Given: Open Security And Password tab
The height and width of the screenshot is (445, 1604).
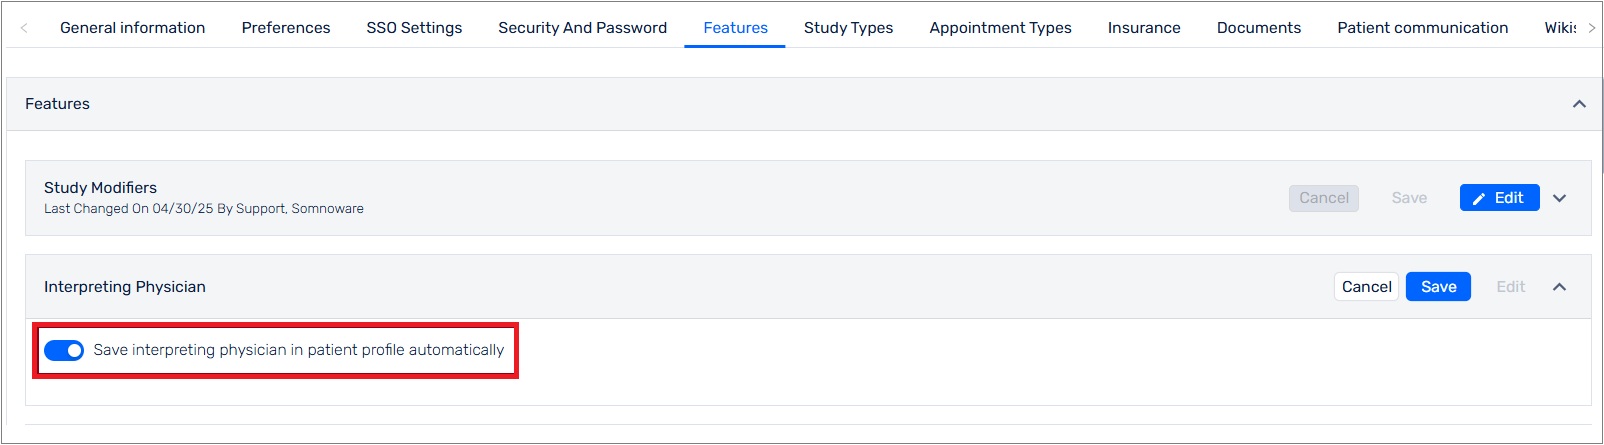Looking at the screenshot, I should click(583, 28).
